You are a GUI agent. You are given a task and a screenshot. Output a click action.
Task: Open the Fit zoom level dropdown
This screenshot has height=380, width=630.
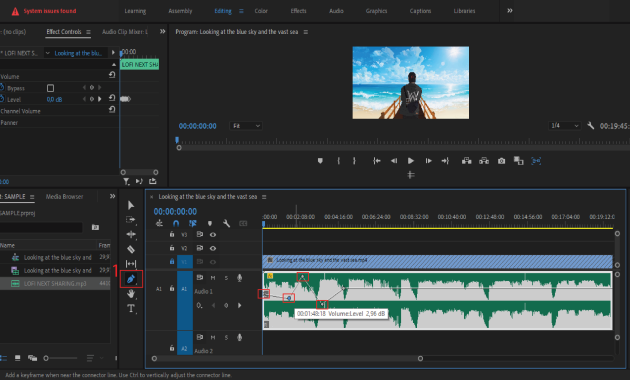tap(246, 126)
